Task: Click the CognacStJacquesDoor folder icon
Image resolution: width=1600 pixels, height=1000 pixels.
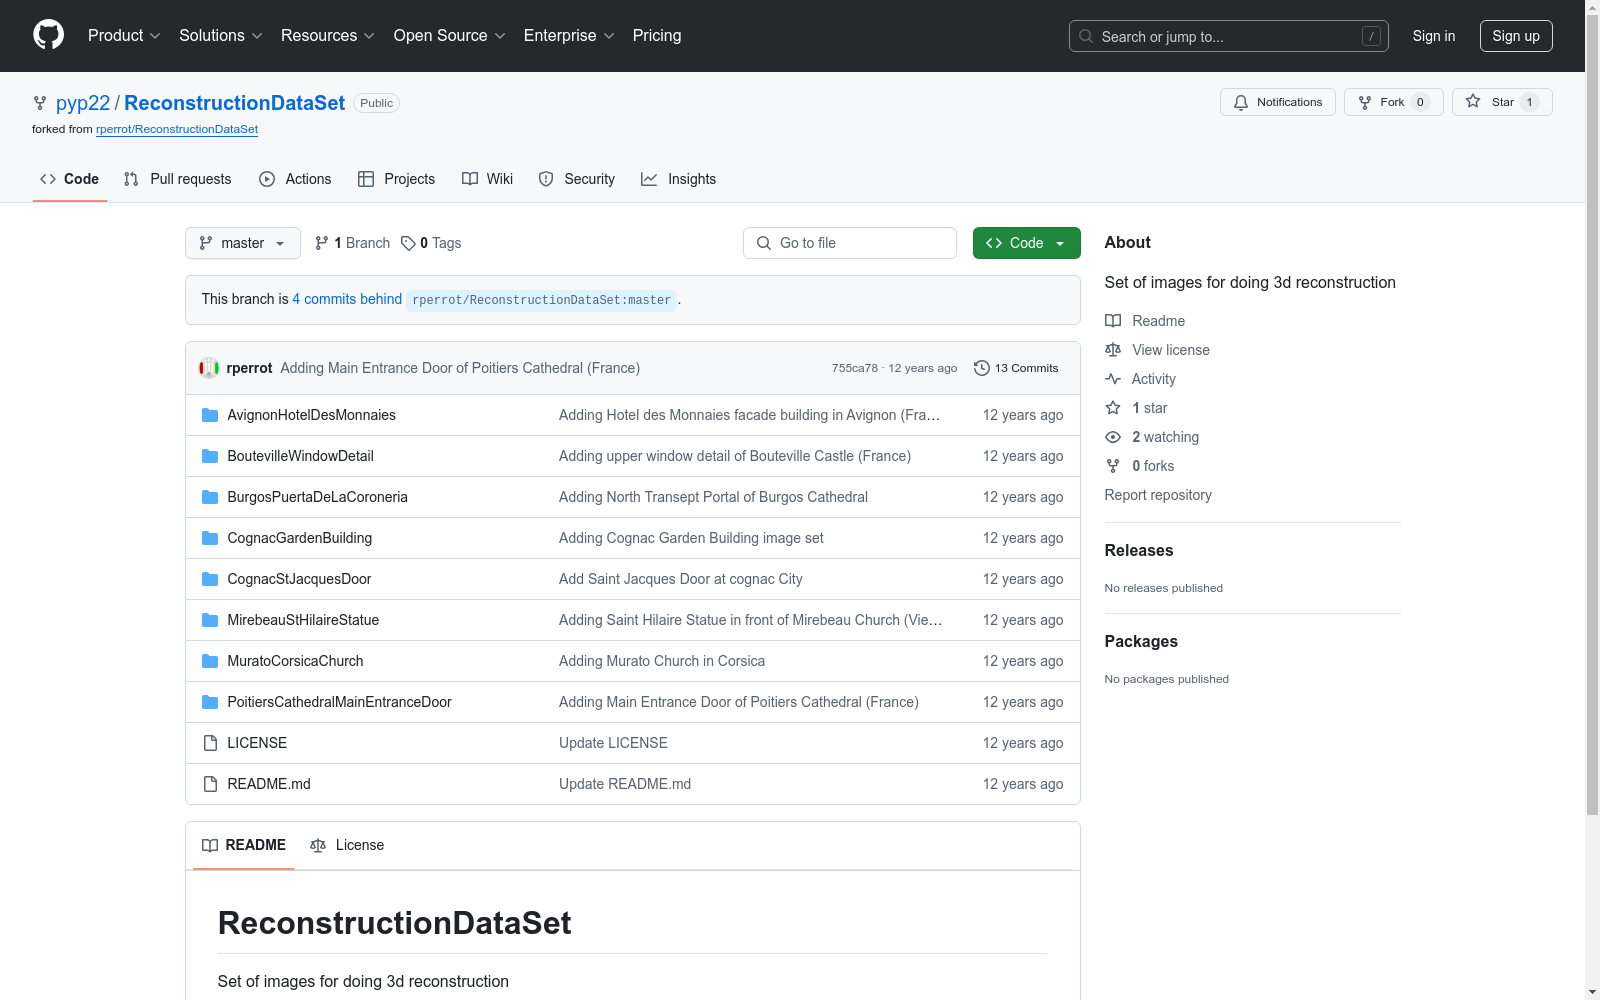Action: [x=210, y=579]
